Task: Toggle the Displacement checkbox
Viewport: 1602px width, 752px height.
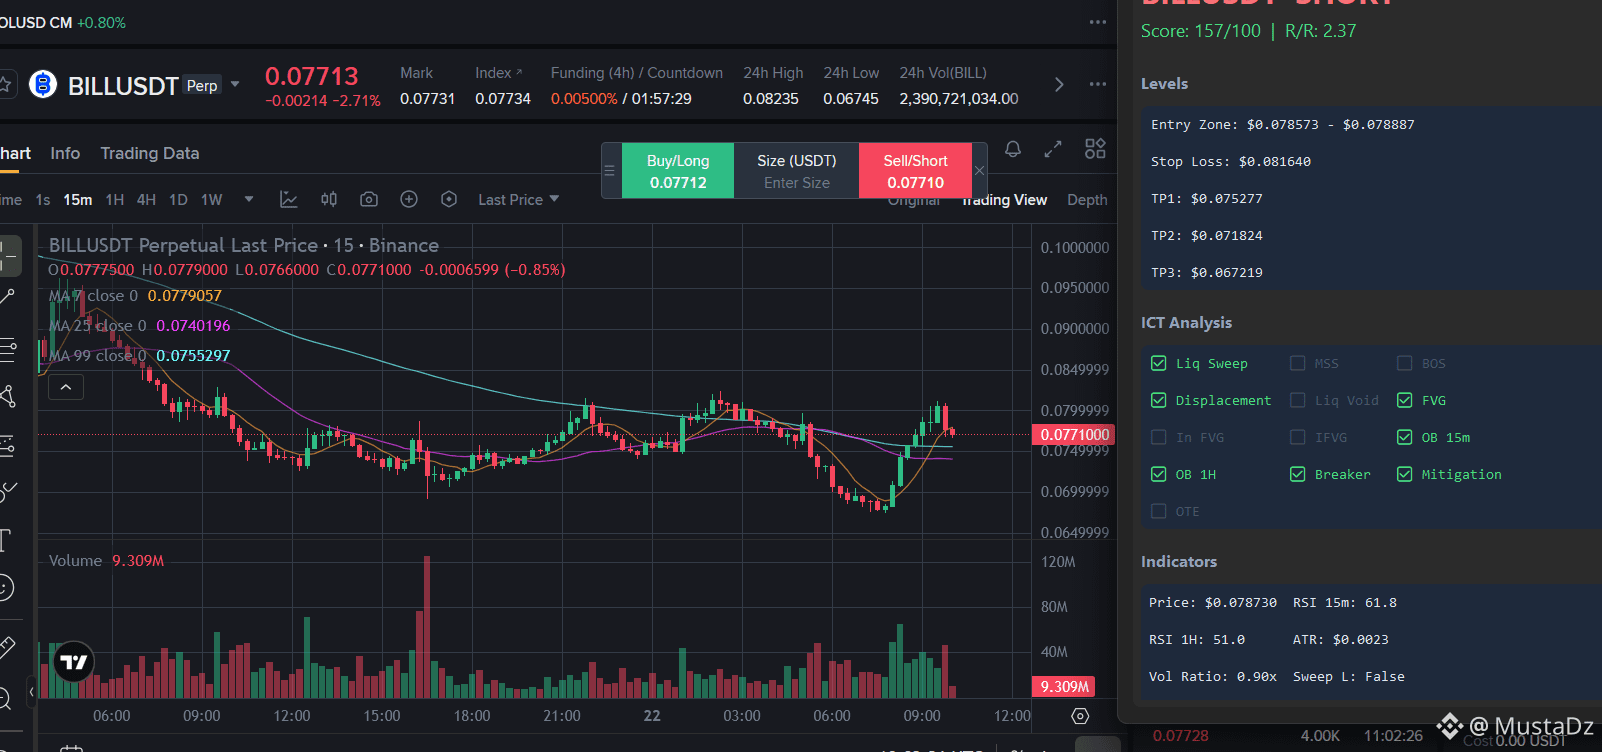Action: coord(1159,400)
